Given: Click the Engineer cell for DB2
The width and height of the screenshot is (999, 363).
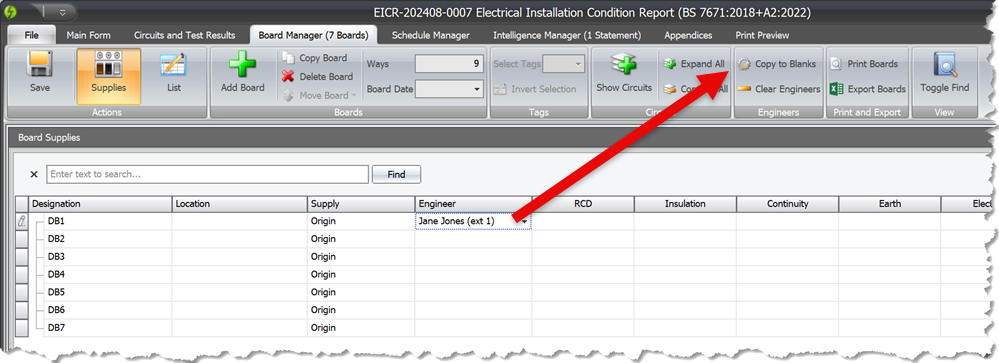Looking at the screenshot, I should point(473,239).
